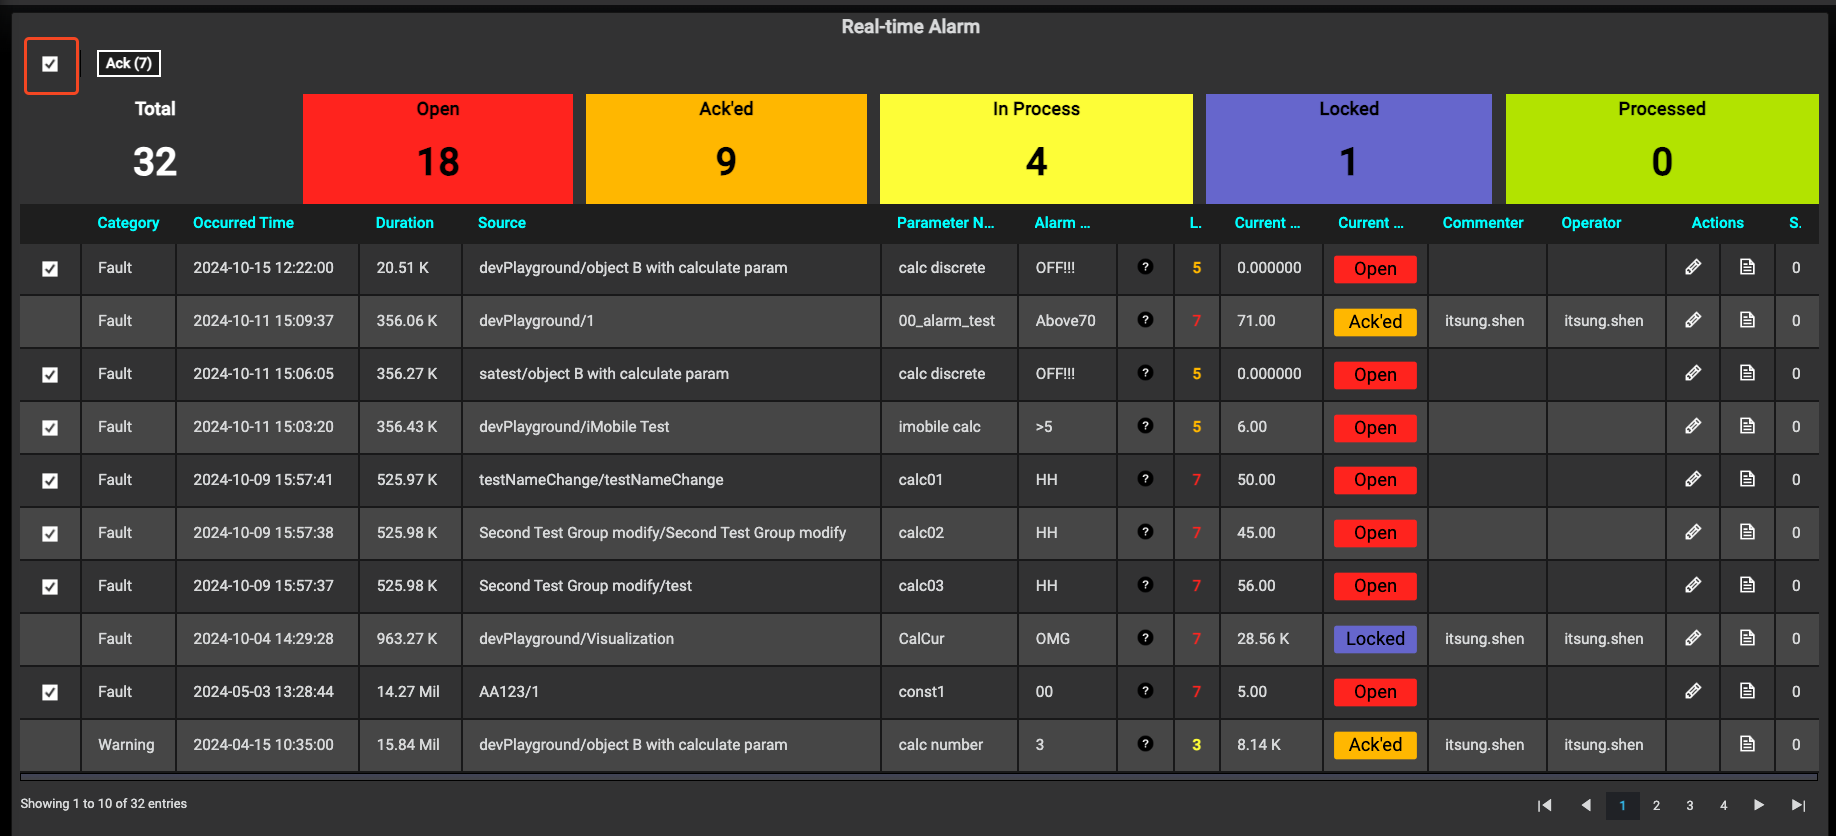Viewport: 1836px width, 836px height.
Task: Sort by the Category column header
Action: (128, 223)
